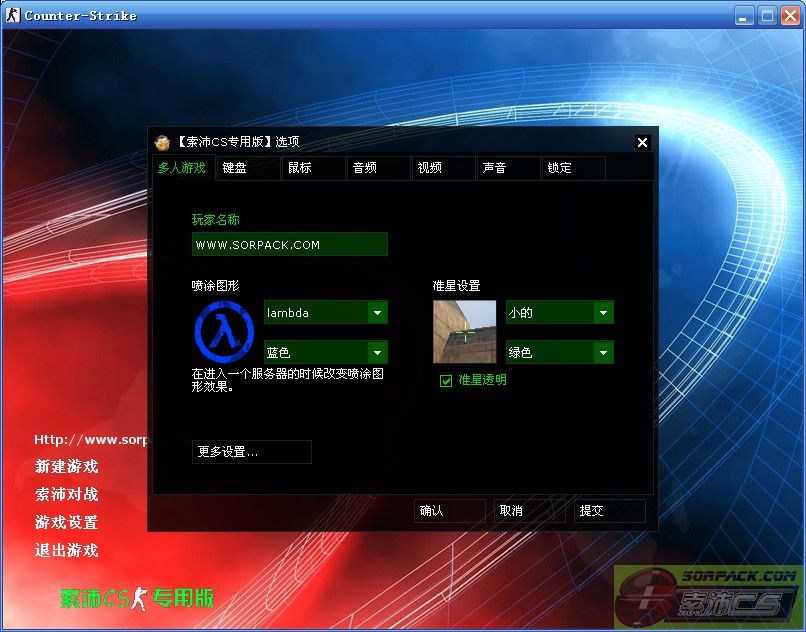This screenshot has height=632, width=806.
Task: Close the options dialog with X
Action: coord(642,142)
